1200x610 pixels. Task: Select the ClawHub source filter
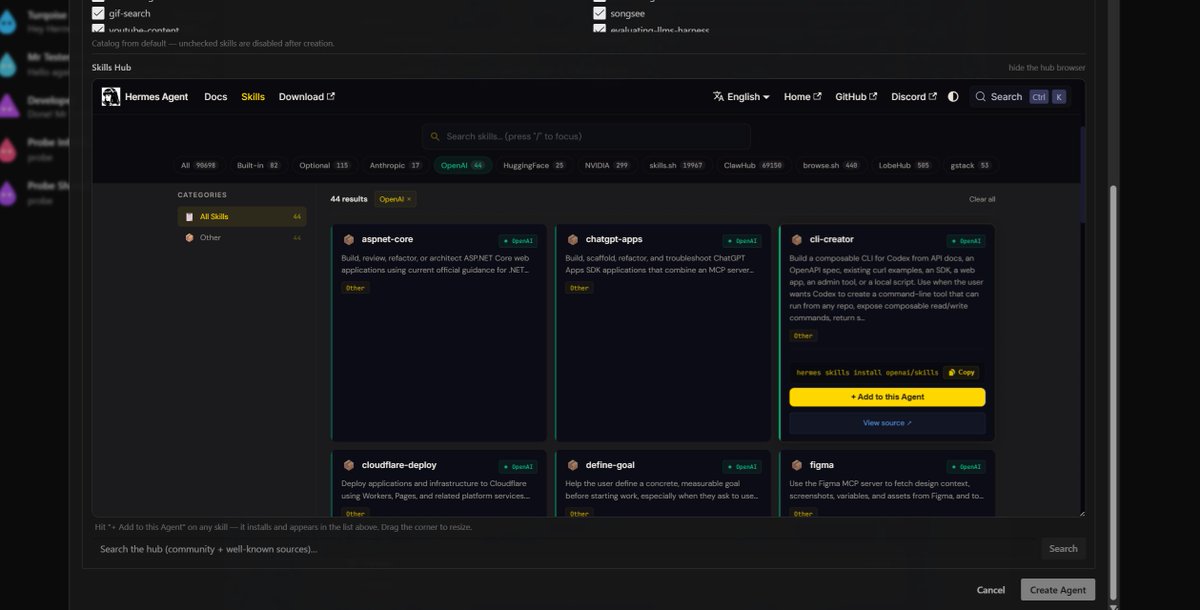point(753,165)
